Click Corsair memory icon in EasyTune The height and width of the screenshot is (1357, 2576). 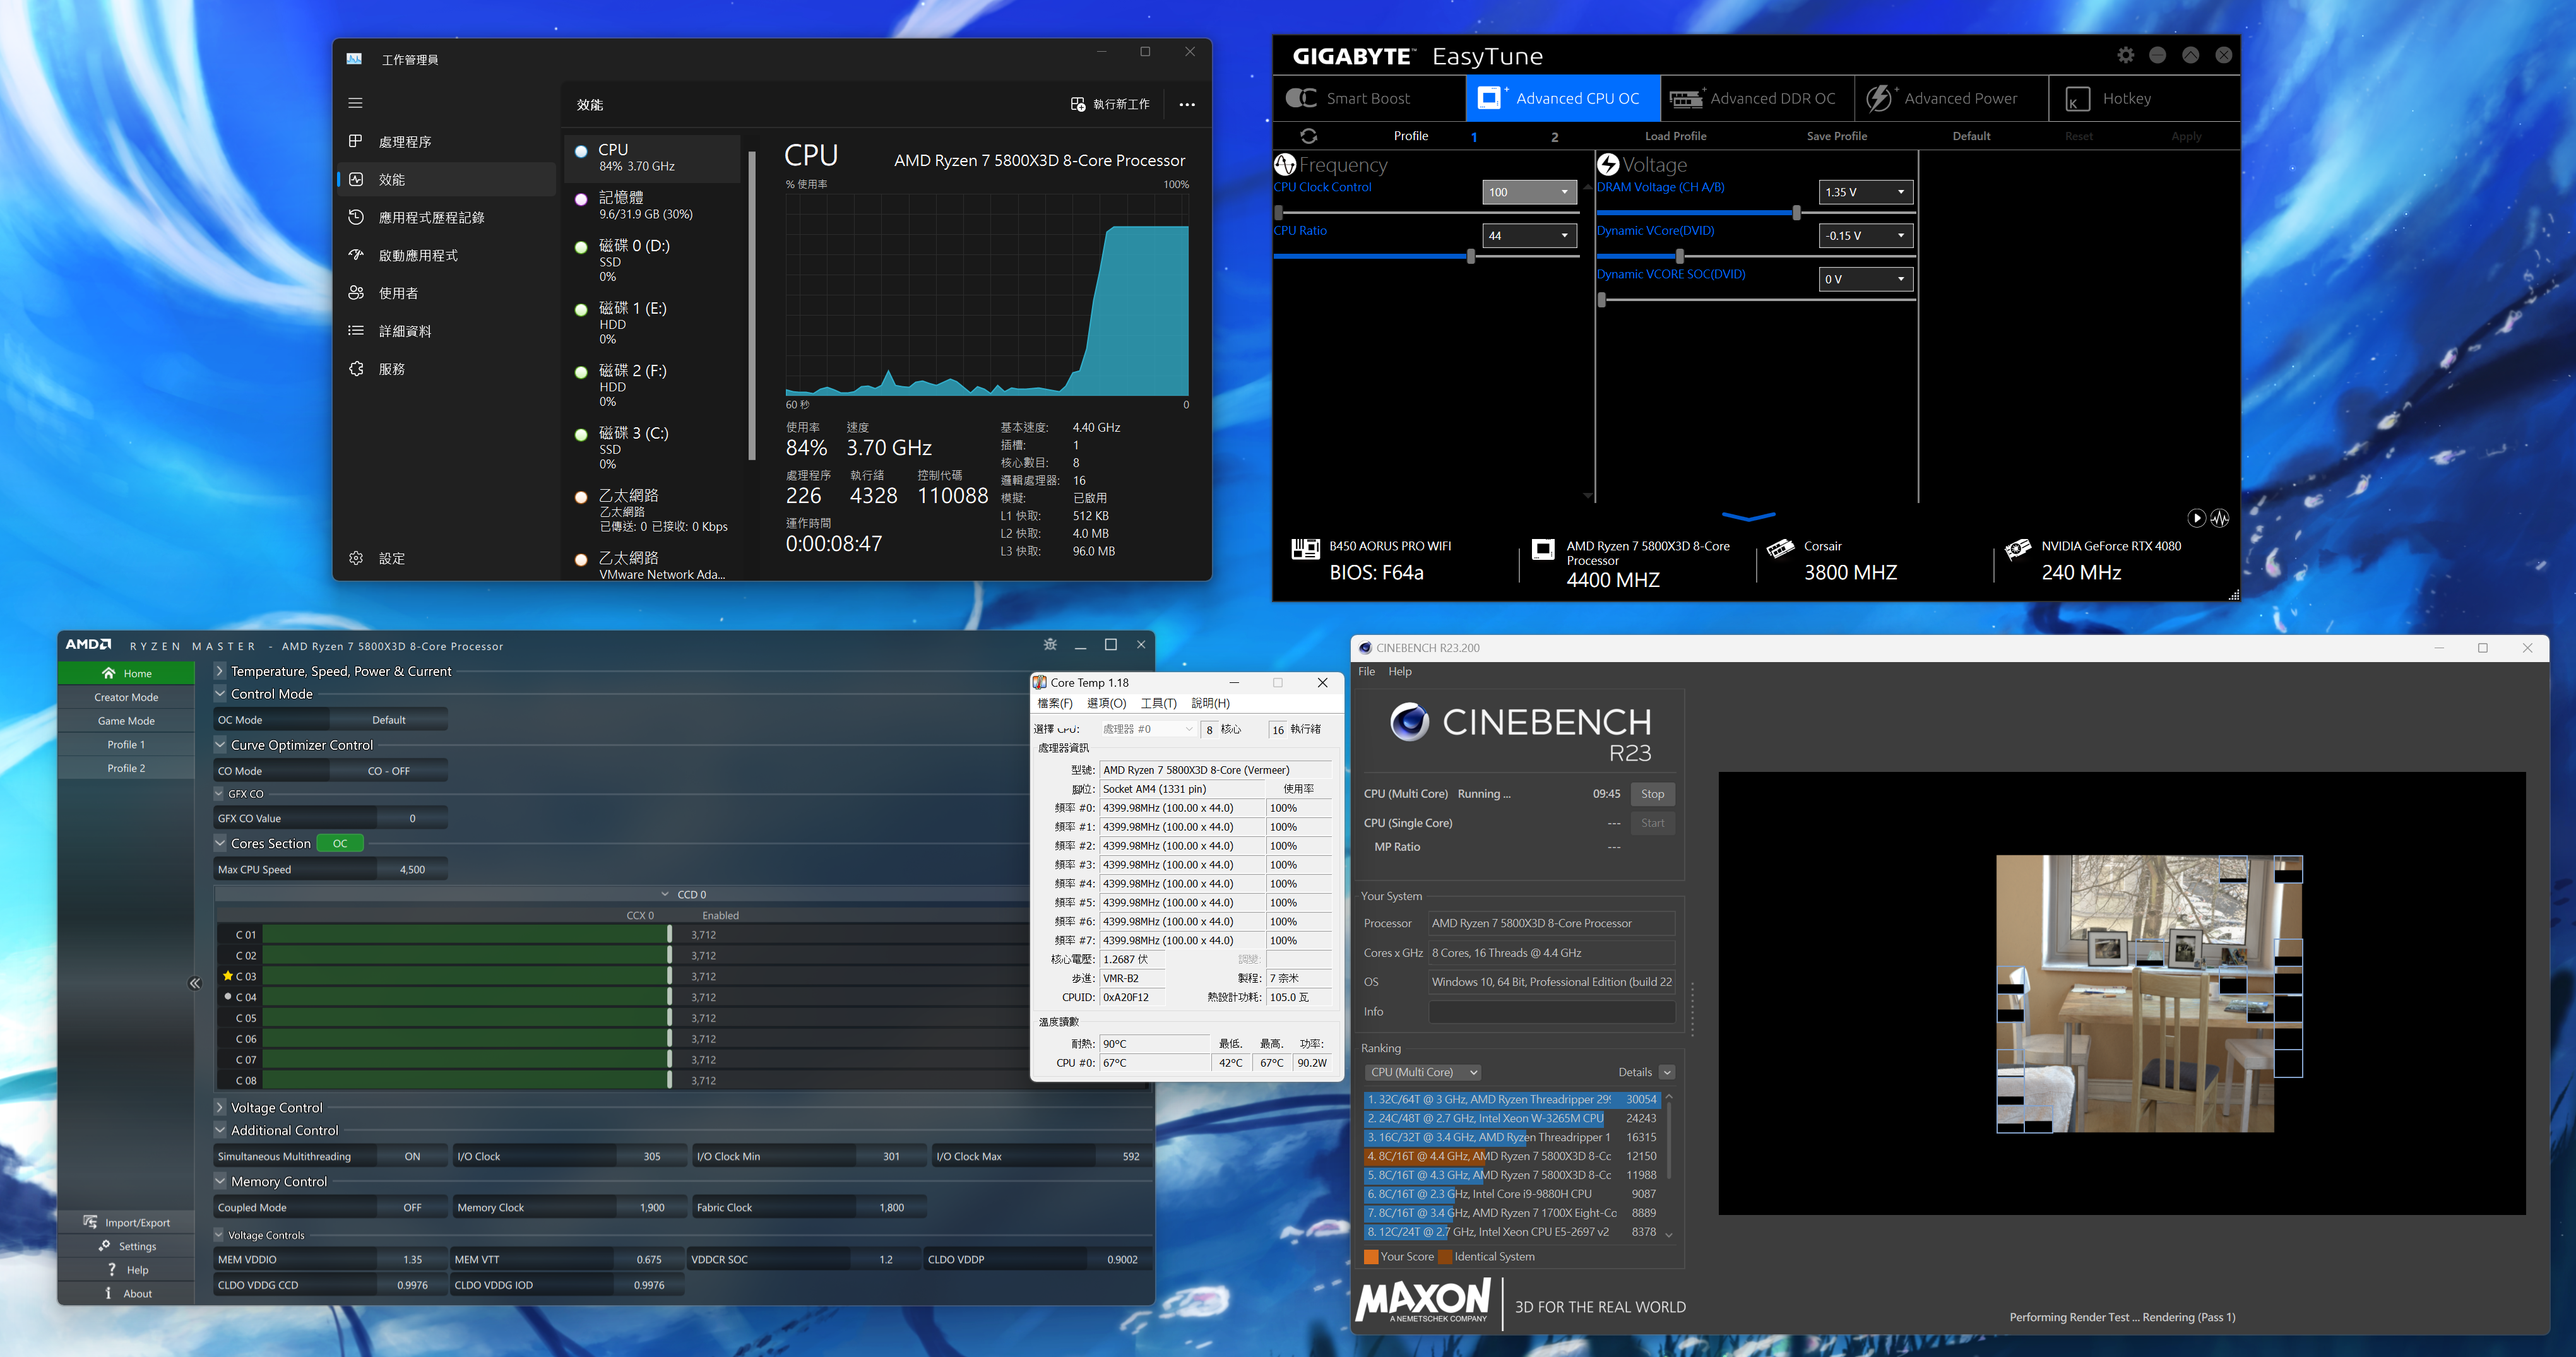(x=1780, y=549)
